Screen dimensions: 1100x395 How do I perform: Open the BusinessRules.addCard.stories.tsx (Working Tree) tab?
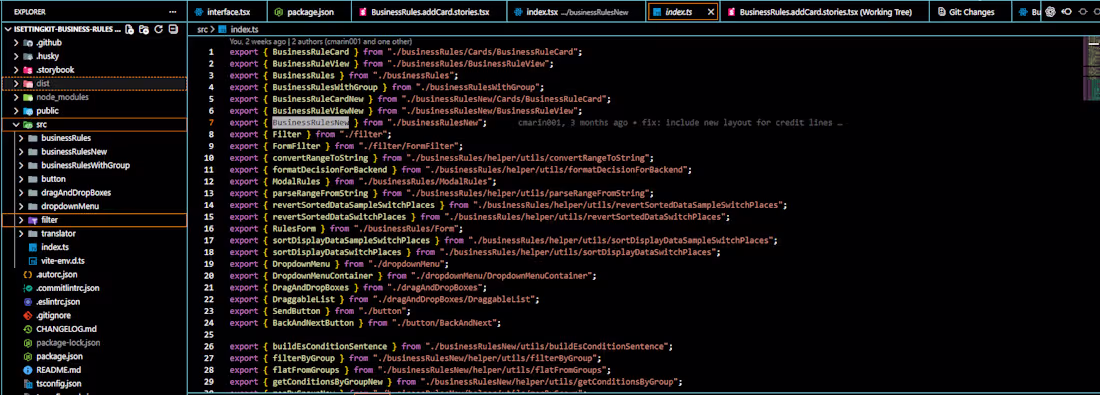(x=824, y=12)
